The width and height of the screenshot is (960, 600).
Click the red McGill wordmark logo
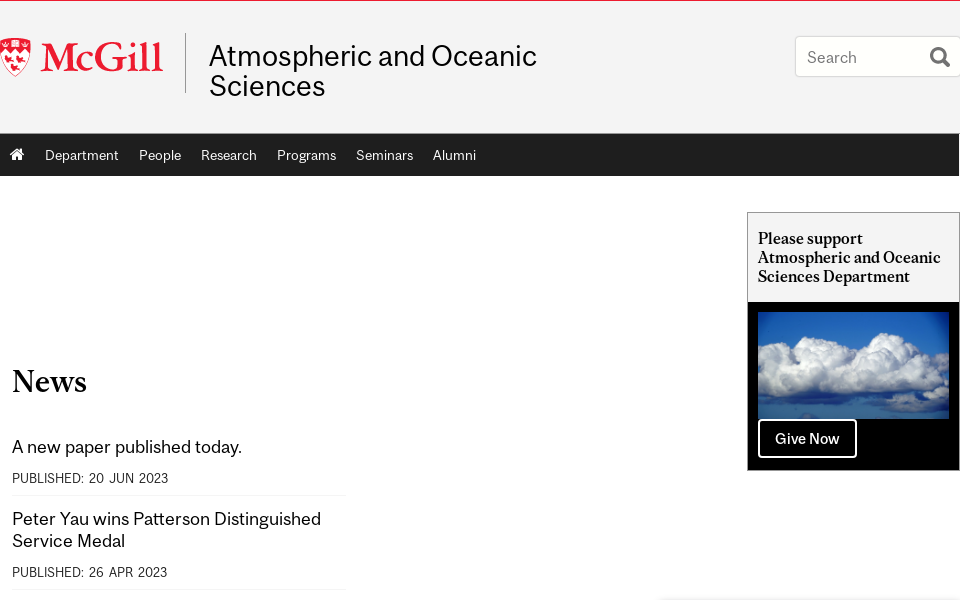click(x=100, y=57)
